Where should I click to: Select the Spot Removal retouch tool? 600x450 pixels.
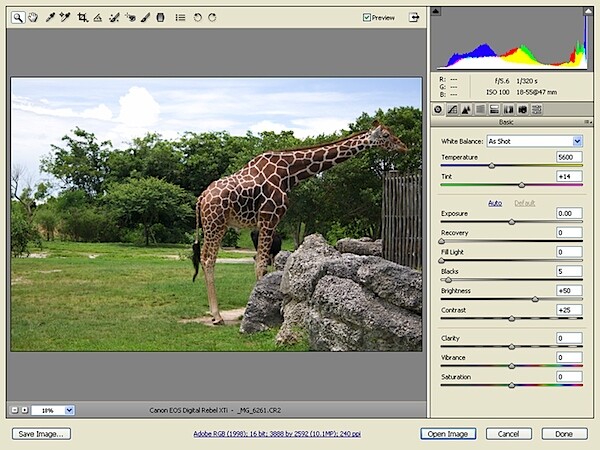click(x=114, y=18)
